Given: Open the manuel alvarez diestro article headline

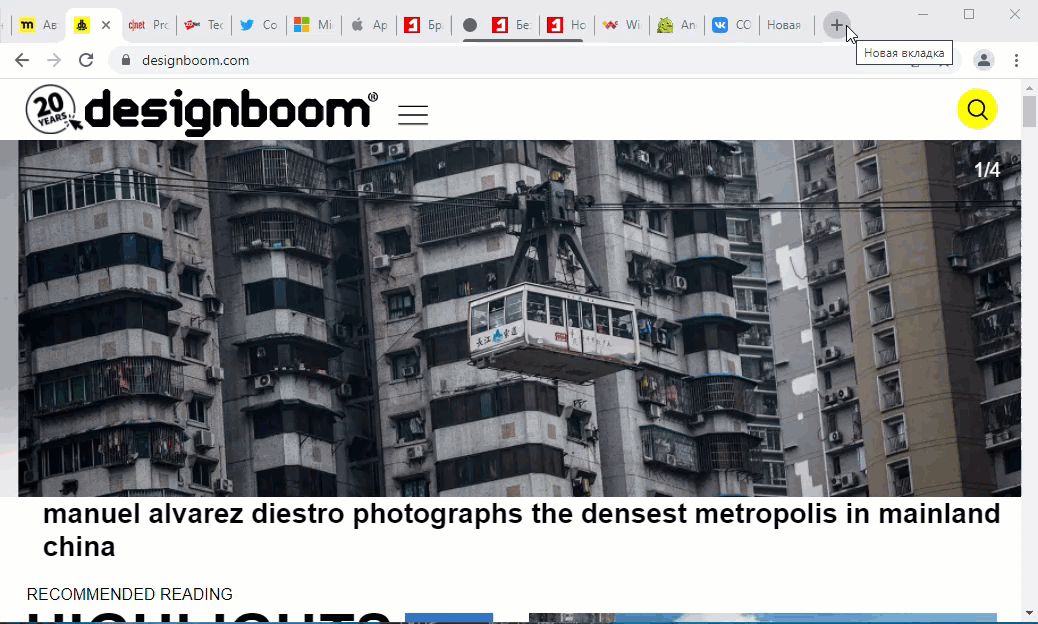Looking at the screenshot, I should point(522,530).
